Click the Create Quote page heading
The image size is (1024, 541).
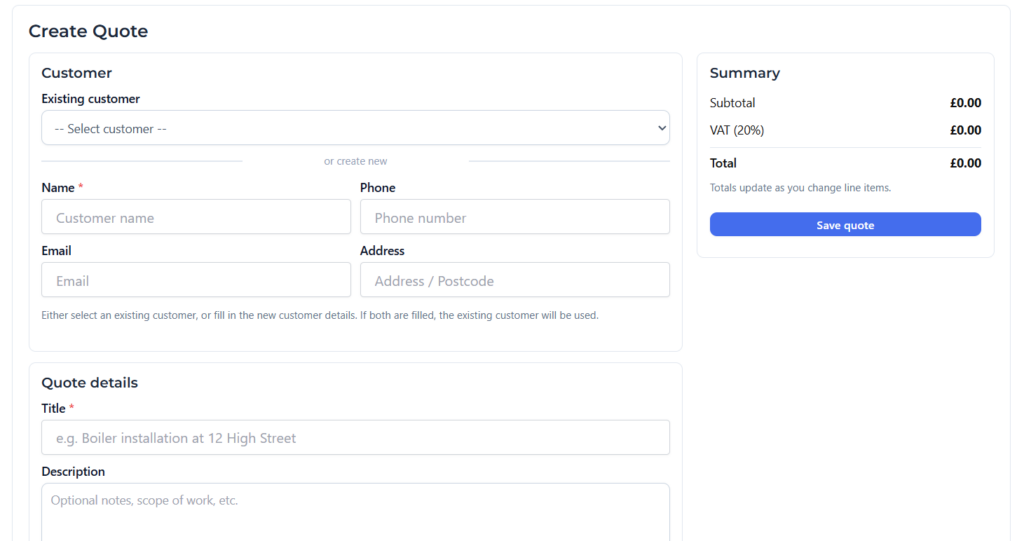pos(88,31)
